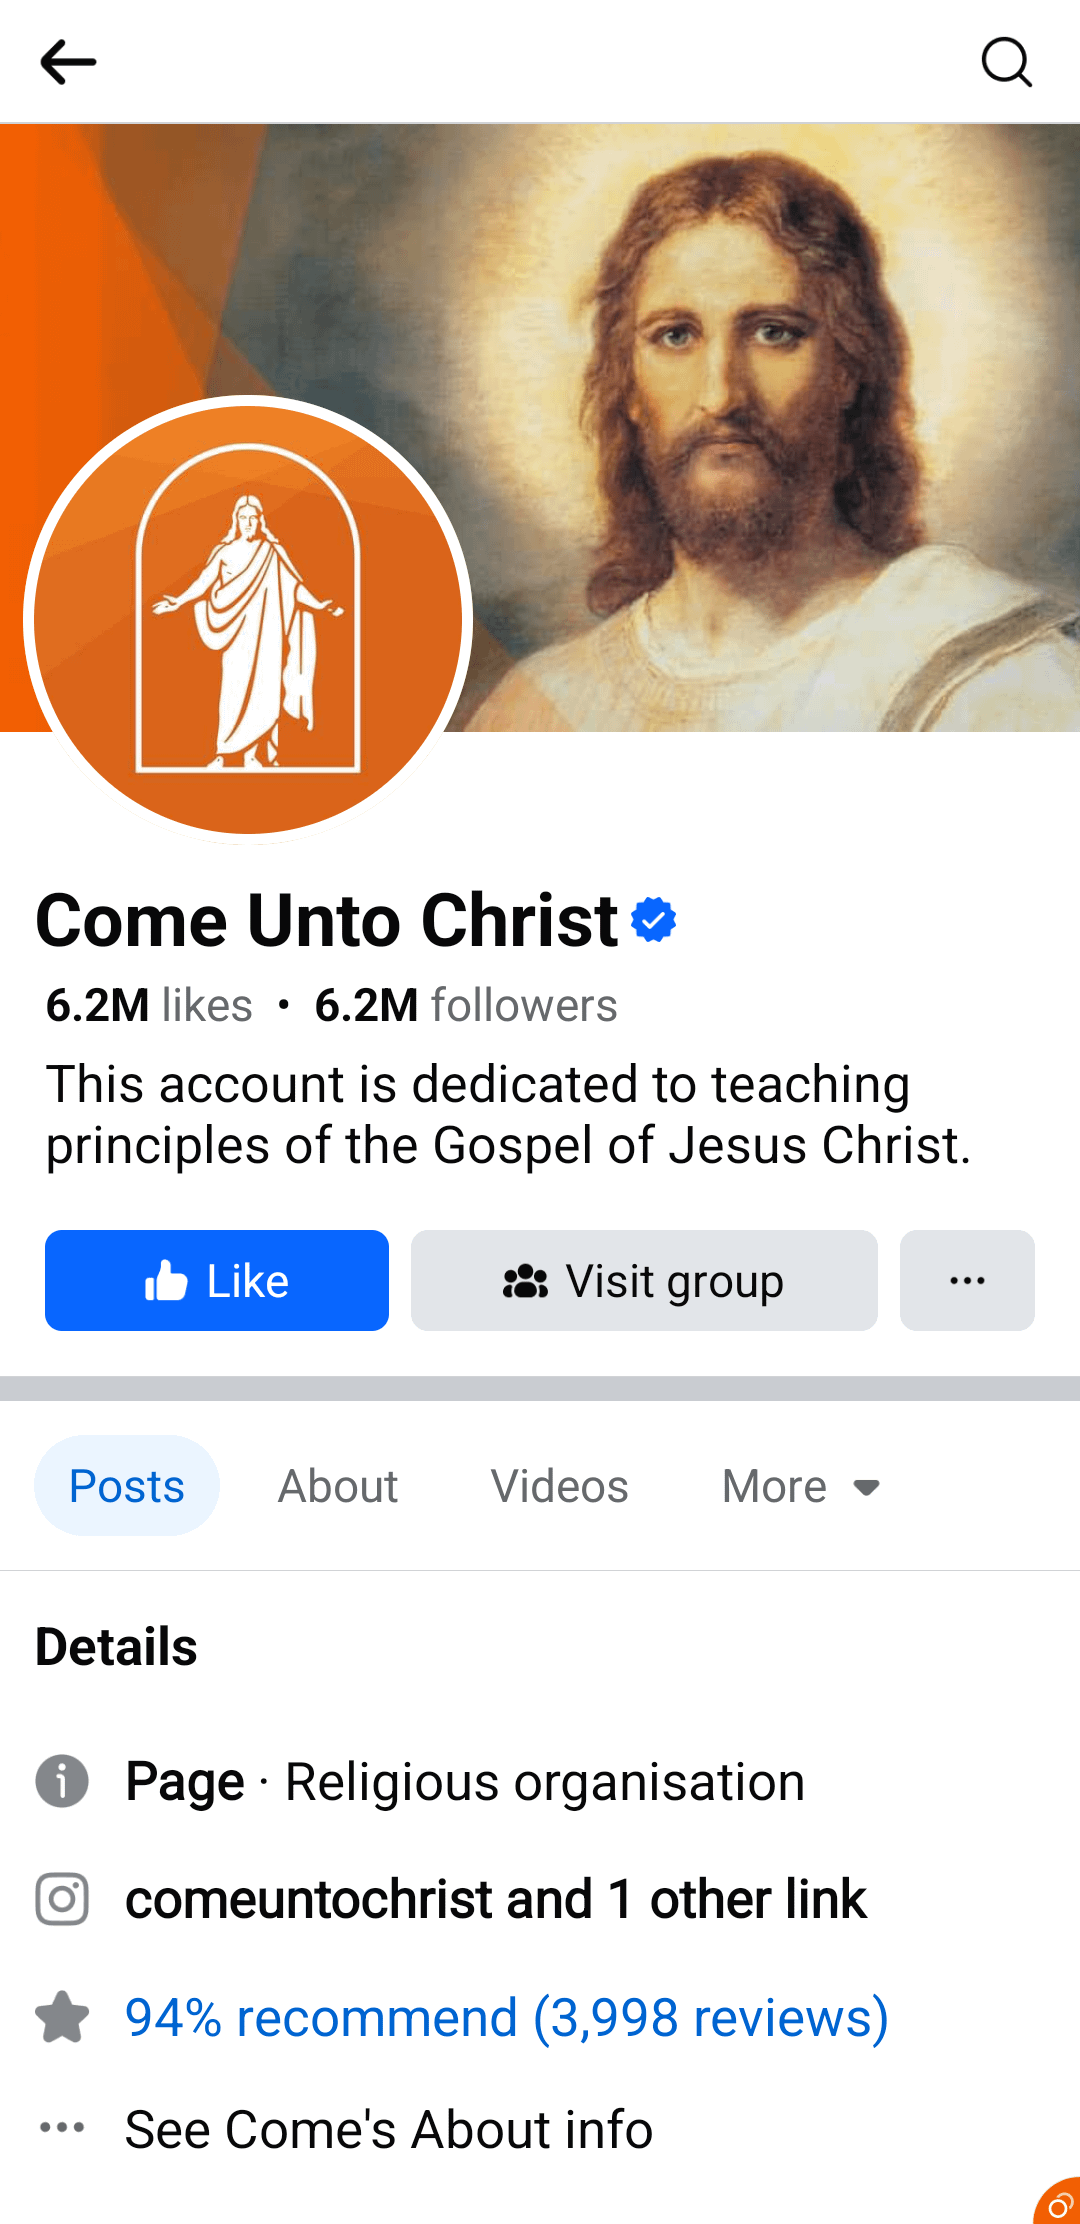Click the Instagram icon in Details
This screenshot has height=2224, width=1080.
[62, 1899]
